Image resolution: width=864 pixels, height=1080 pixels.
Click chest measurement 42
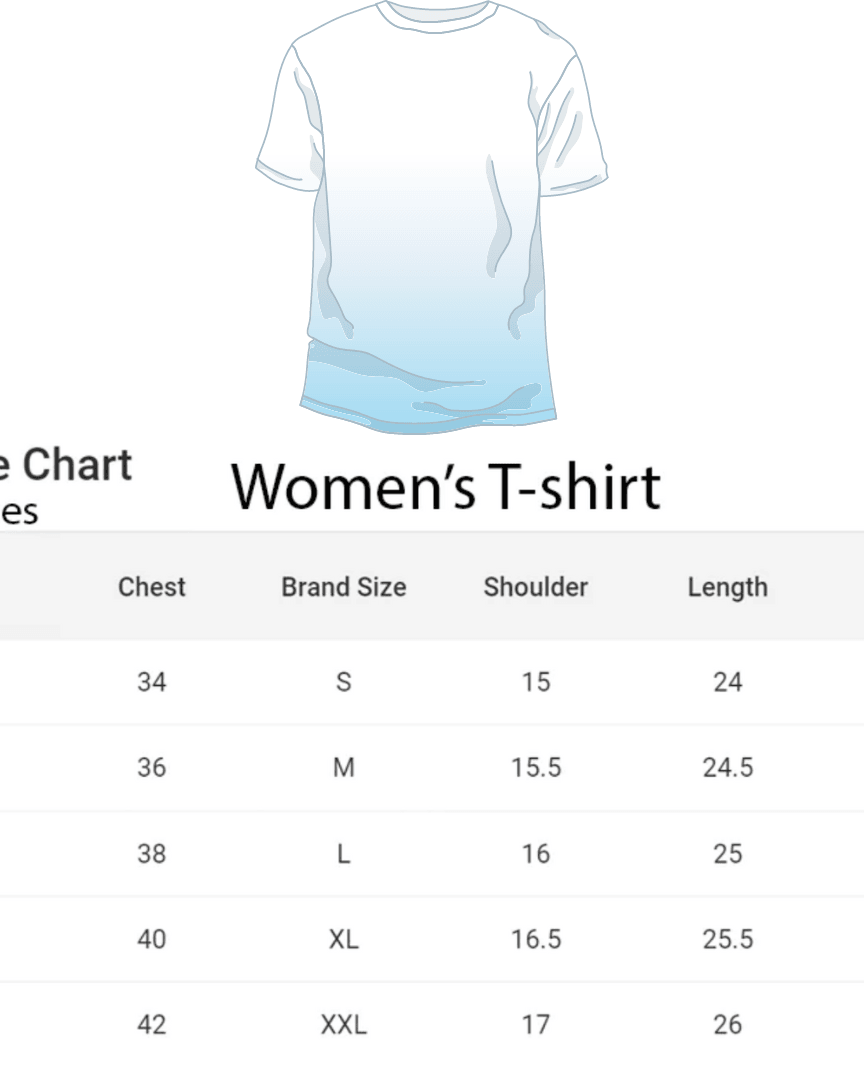tap(152, 1025)
